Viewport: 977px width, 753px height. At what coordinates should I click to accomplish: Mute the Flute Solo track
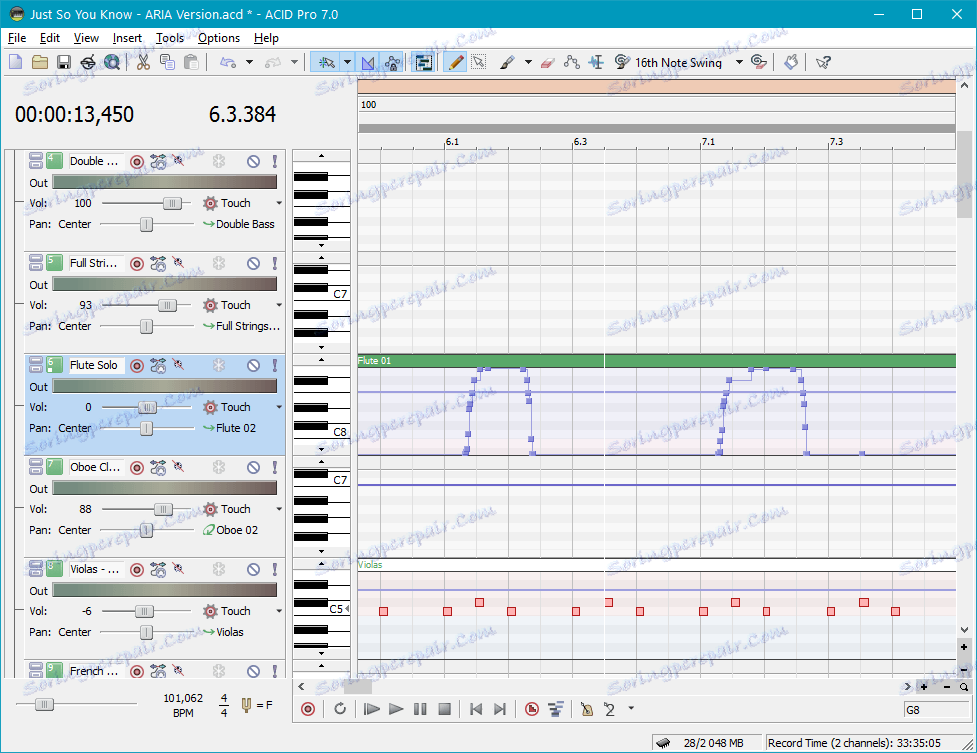tap(254, 365)
